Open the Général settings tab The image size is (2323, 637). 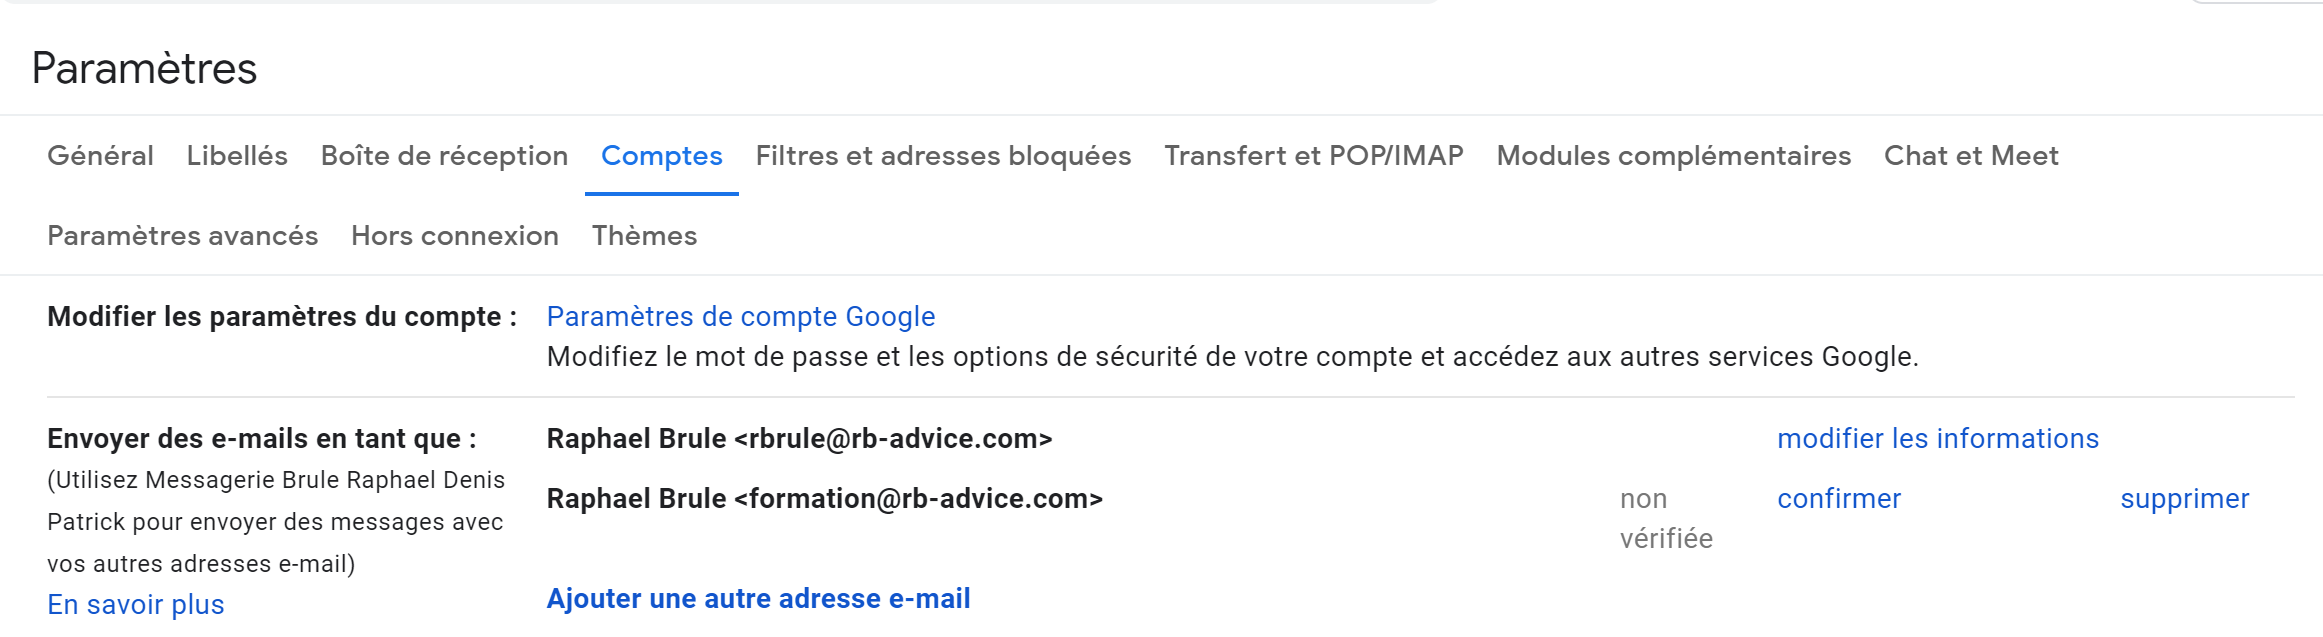pyautogui.click(x=100, y=156)
